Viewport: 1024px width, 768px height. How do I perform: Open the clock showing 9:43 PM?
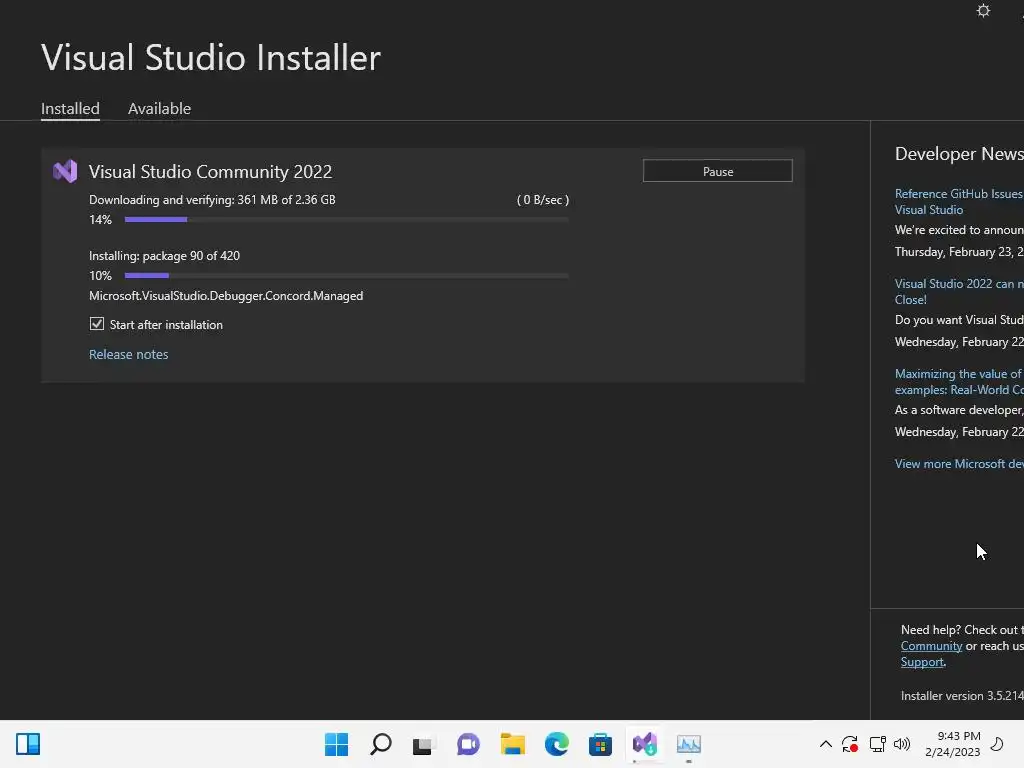pos(953,744)
